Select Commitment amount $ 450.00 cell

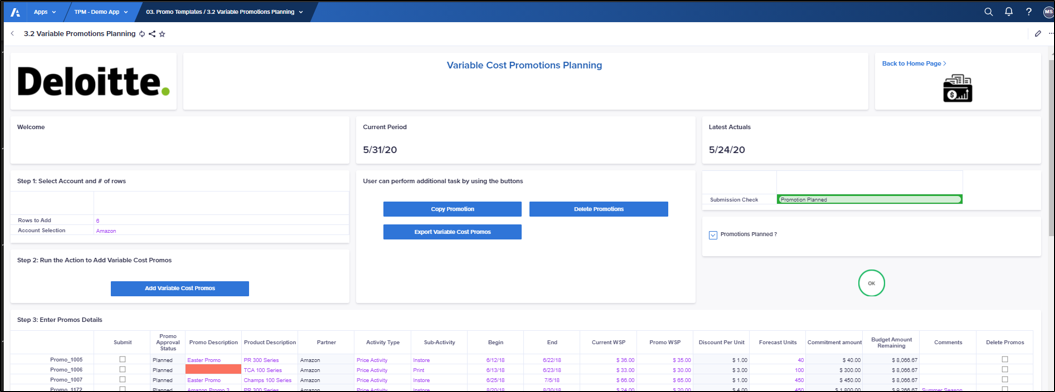834,380
